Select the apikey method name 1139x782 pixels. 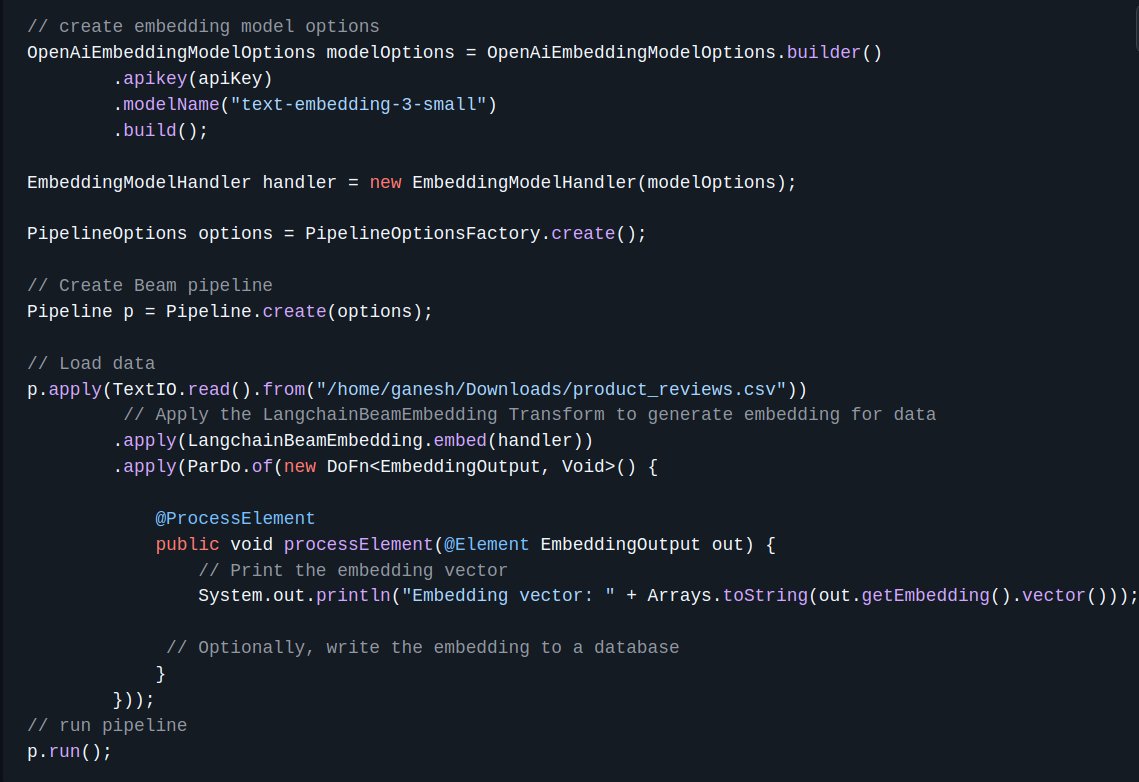(x=155, y=78)
